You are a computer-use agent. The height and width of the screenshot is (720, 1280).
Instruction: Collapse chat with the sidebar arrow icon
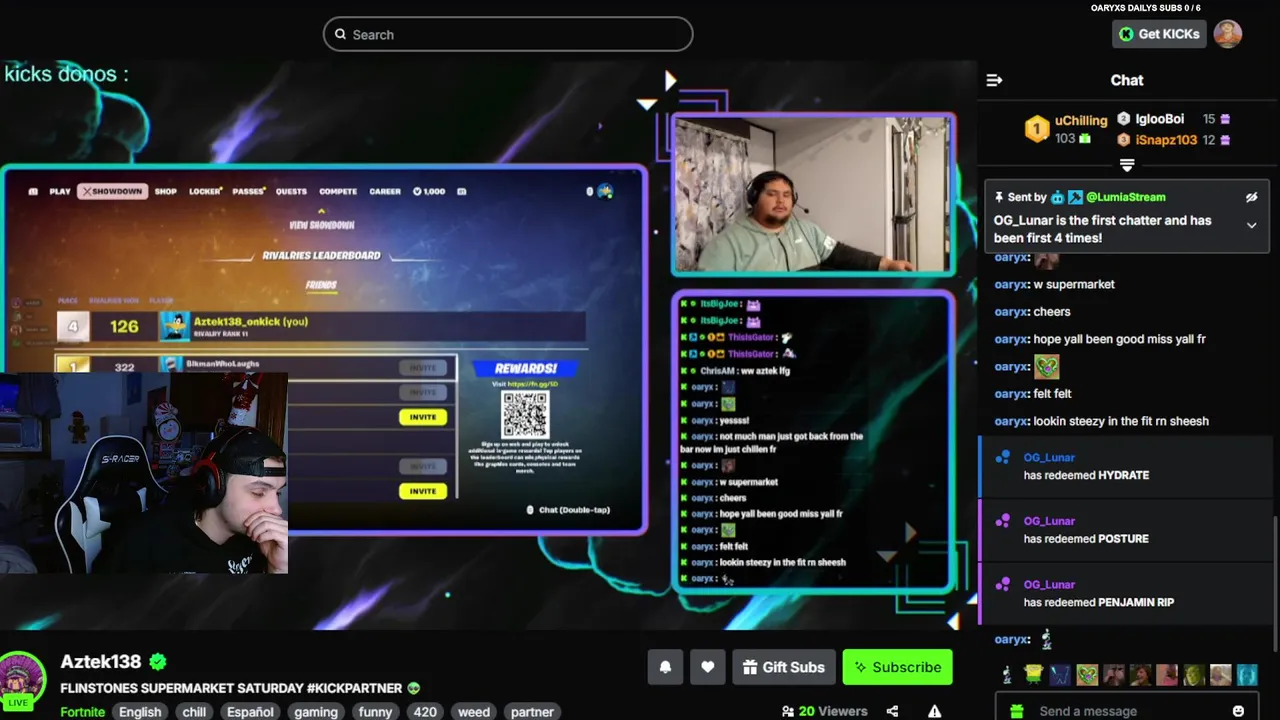pyautogui.click(x=994, y=80)
